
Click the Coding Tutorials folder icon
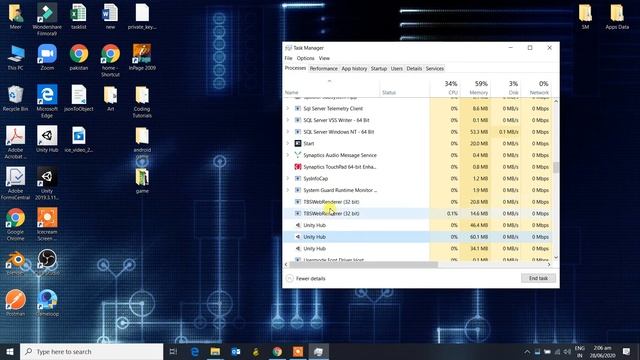[142, 102]
